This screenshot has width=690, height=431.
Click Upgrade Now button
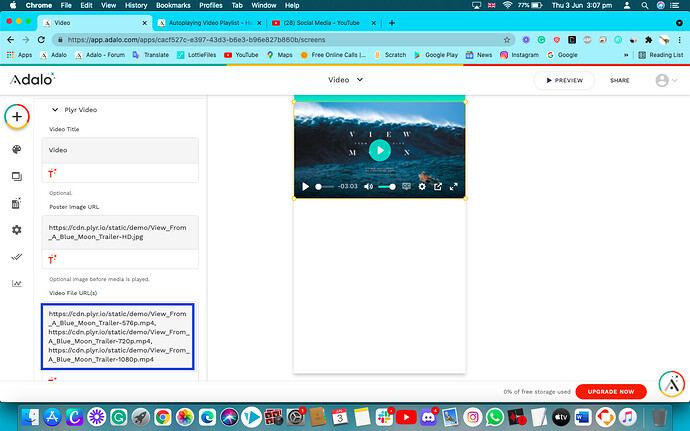pyautogui.click(x=611, y=391)
